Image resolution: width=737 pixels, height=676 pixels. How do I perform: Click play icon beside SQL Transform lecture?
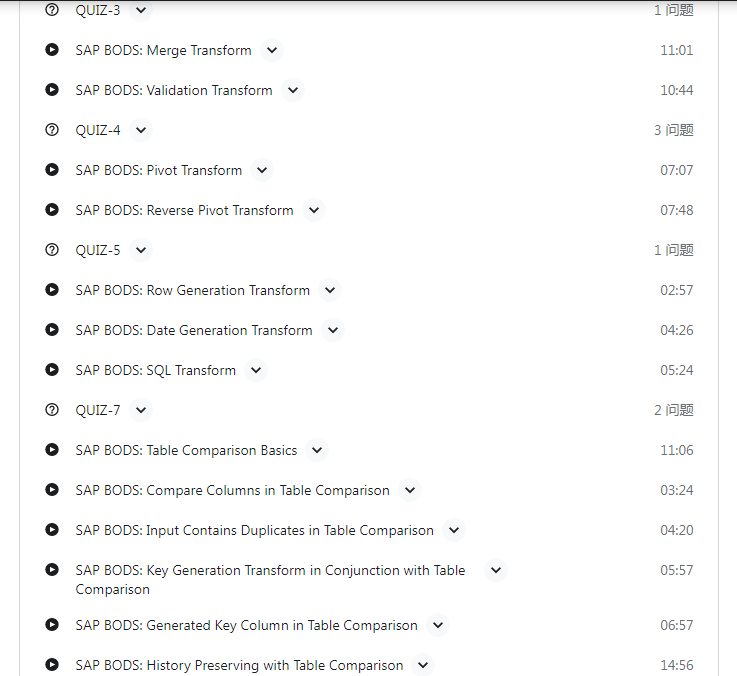coord(52,369)
